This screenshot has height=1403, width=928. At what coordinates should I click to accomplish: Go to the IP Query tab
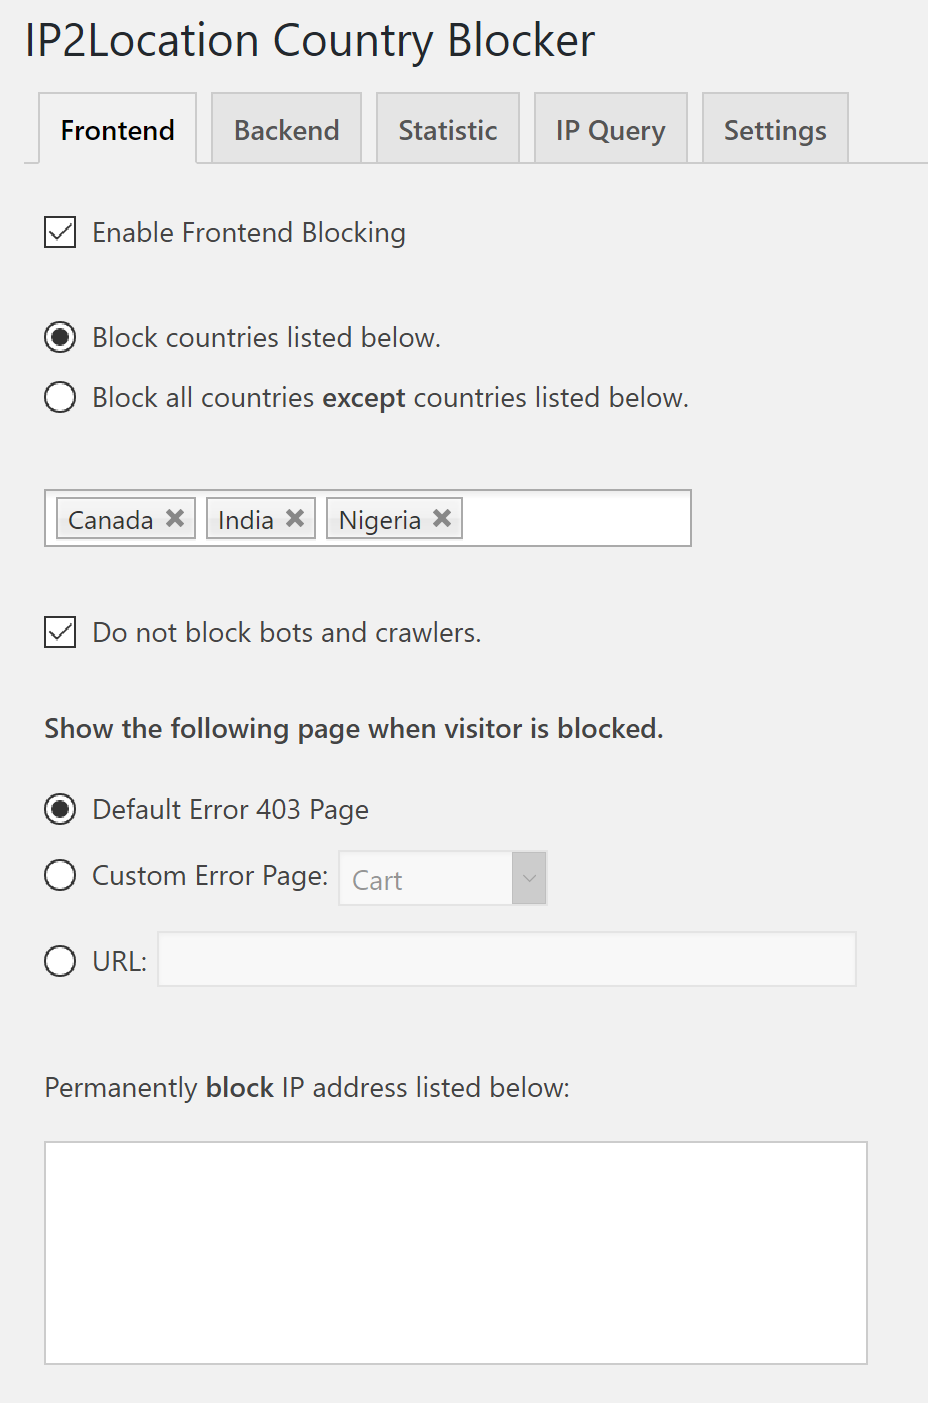pos(610,130)
